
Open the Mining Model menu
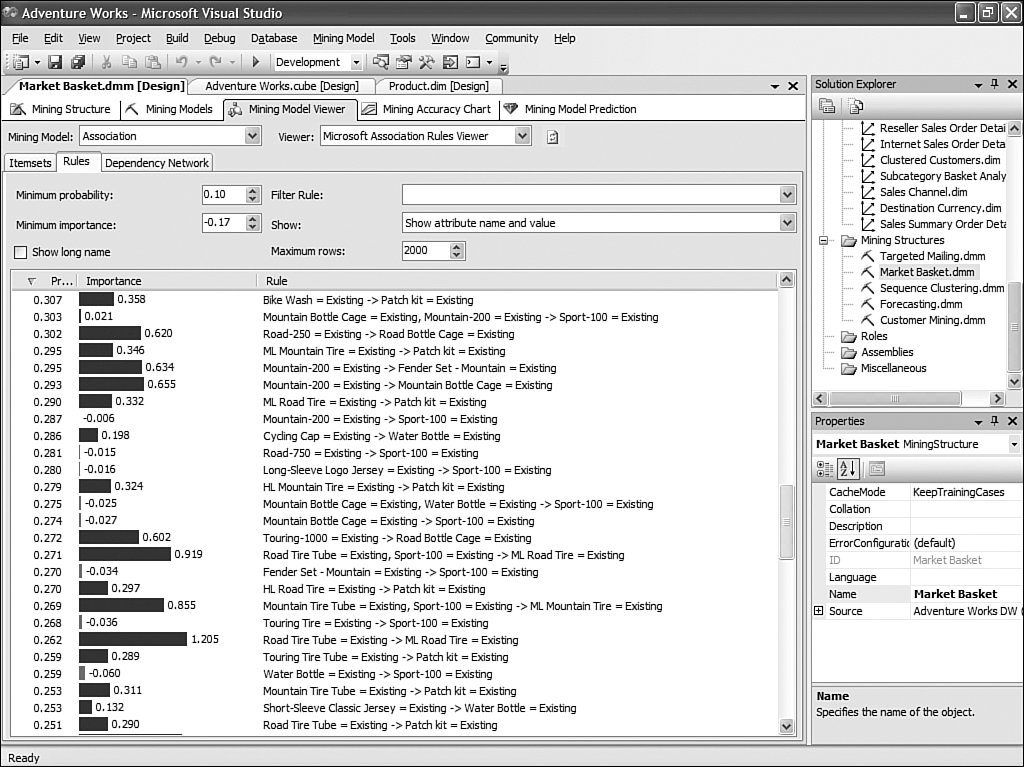point(343,38)
